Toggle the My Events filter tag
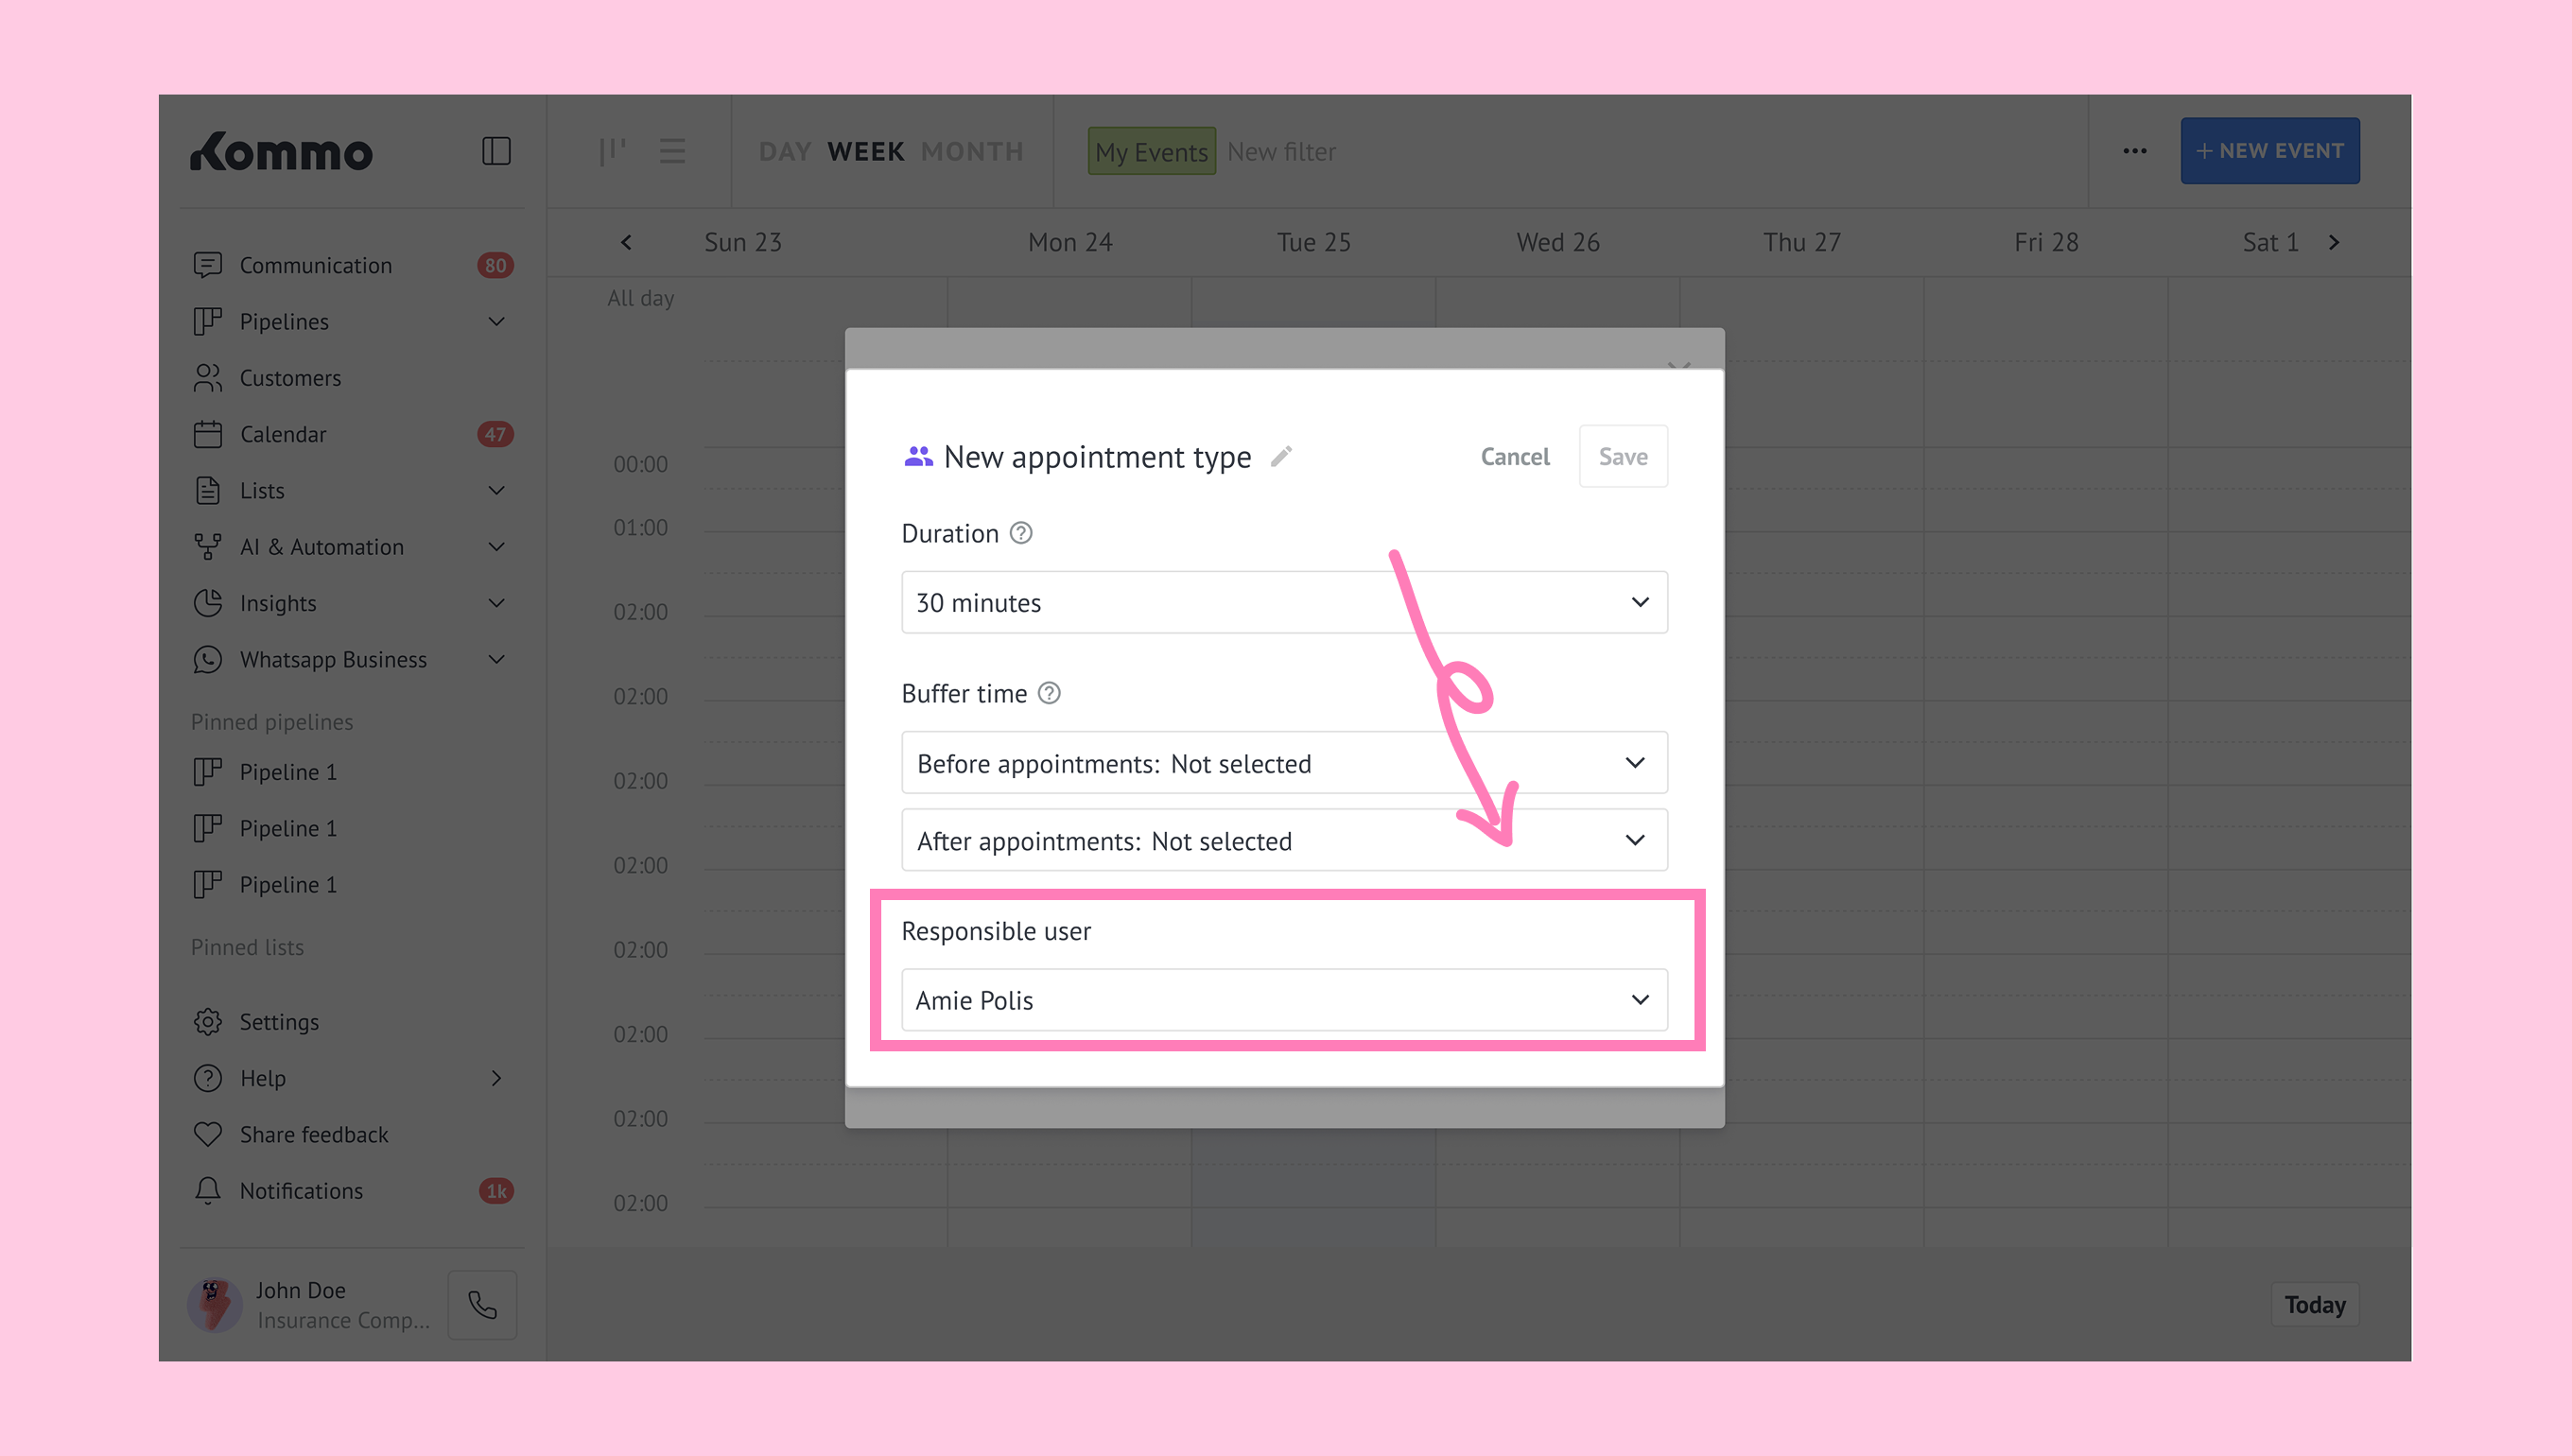2572x1456 pixels. (1151, 151)
